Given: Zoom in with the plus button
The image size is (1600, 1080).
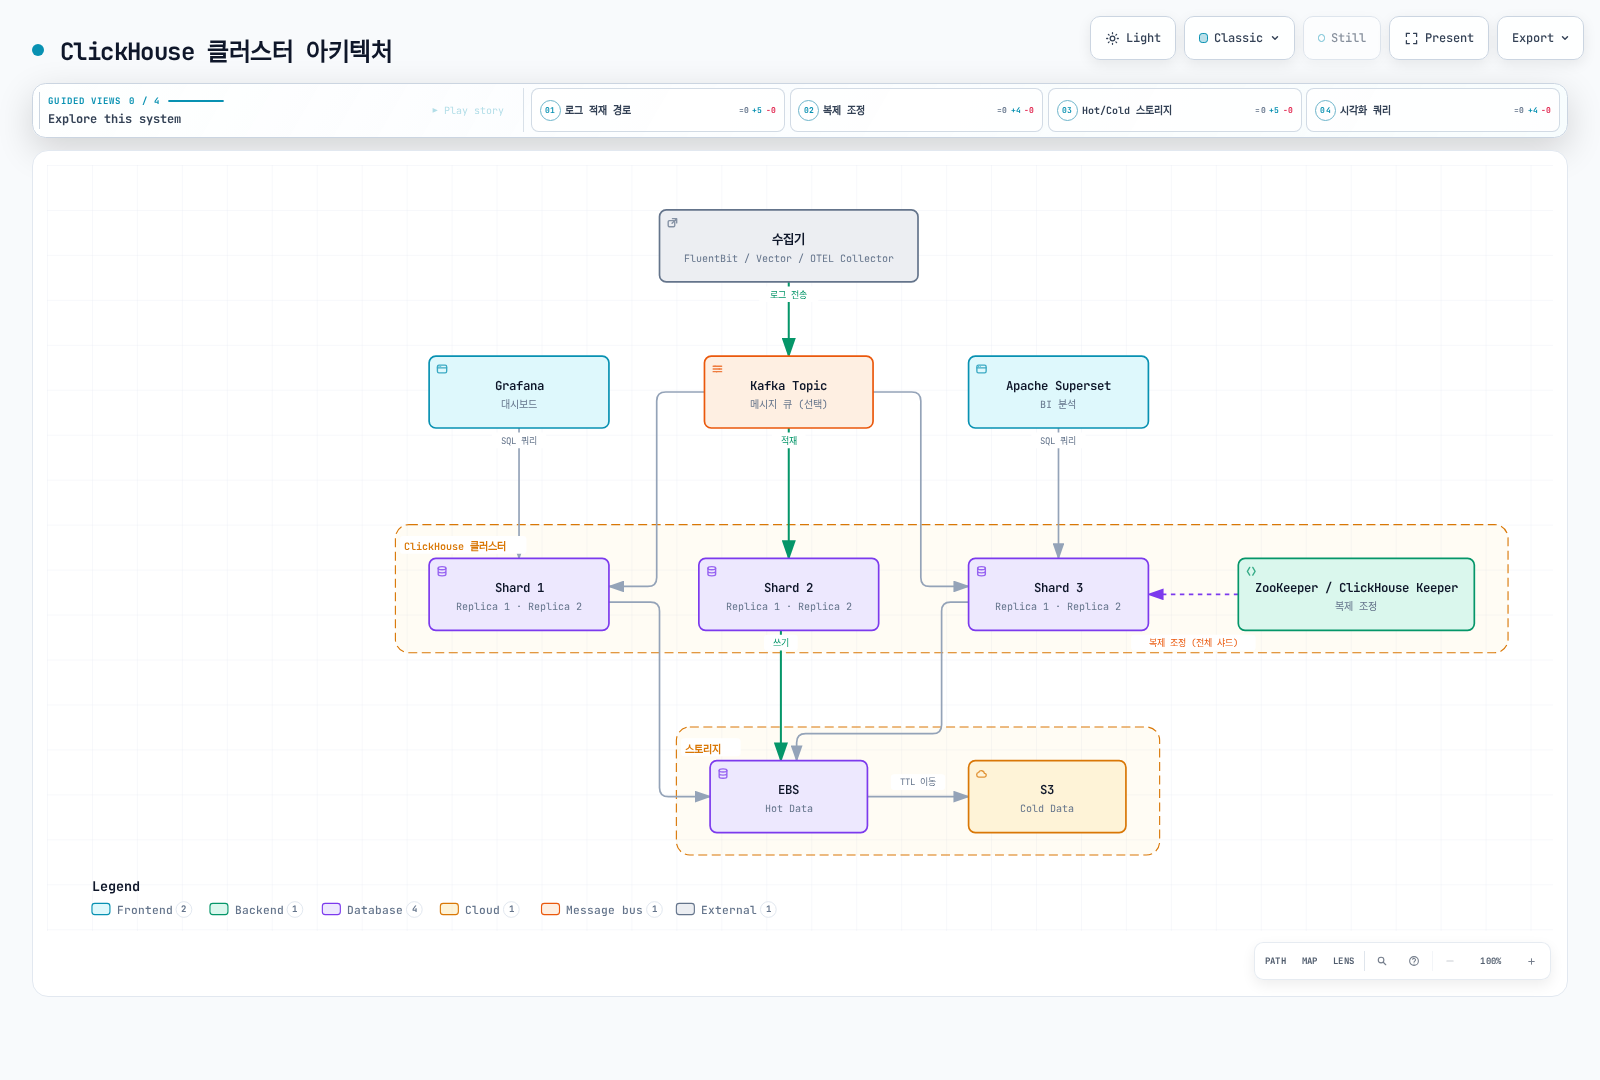Looking at the screenshot, I should 1531,961.
